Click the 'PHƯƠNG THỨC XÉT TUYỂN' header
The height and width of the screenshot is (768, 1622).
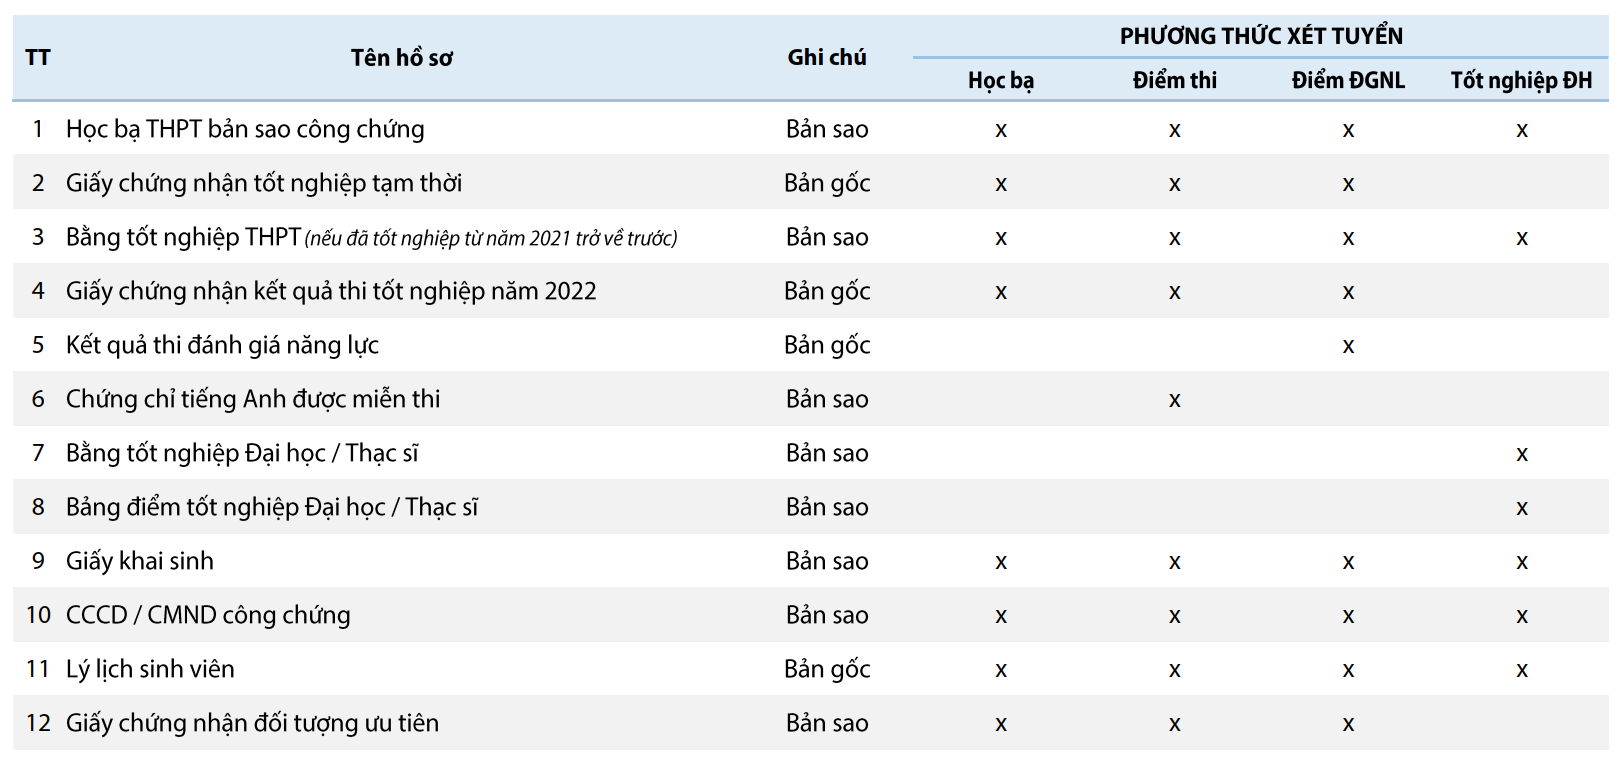pyautogui.click(x=1261, y=36)
